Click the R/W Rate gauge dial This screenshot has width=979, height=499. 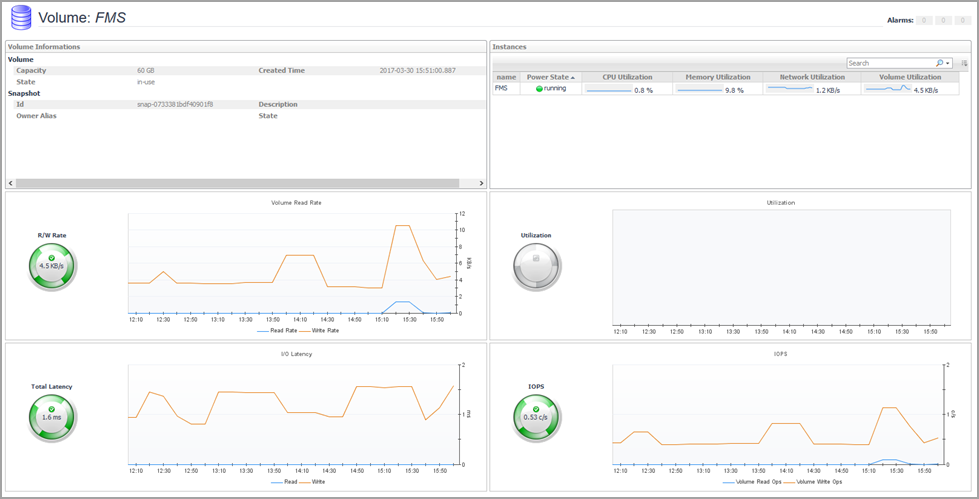tap(52, 267)
